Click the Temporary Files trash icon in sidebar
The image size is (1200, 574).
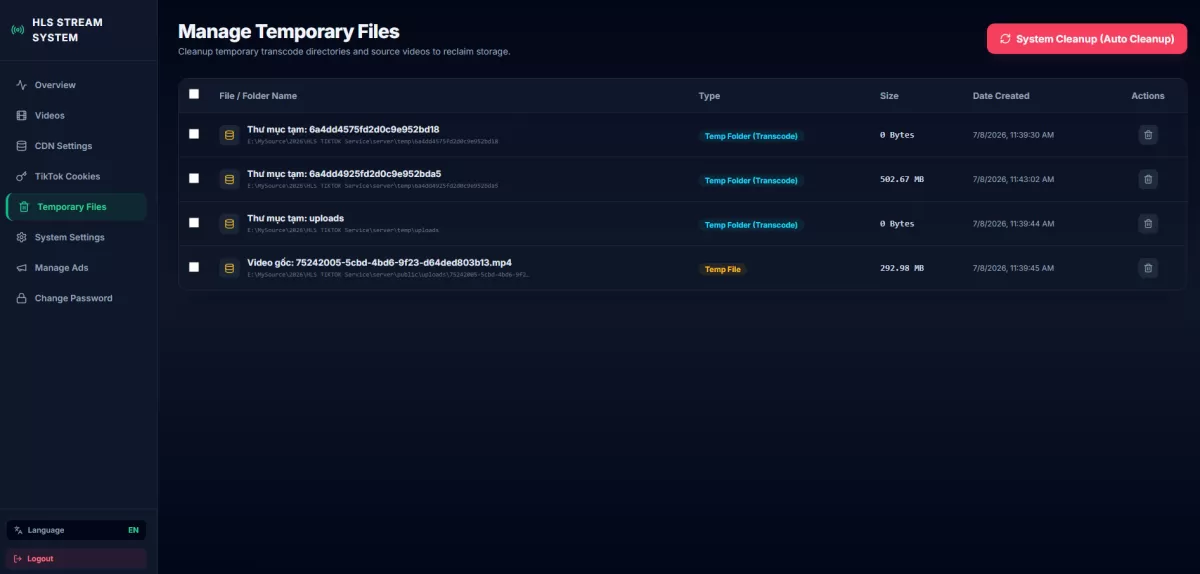click(25, 207)
